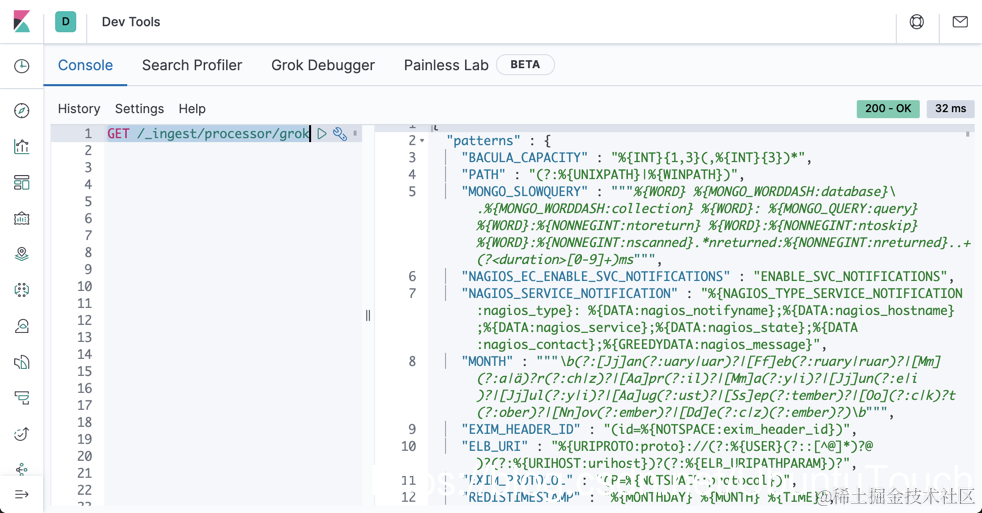The image size is (982, 513).
Task: Open the space selector D avatar
Action: [66, 21]
